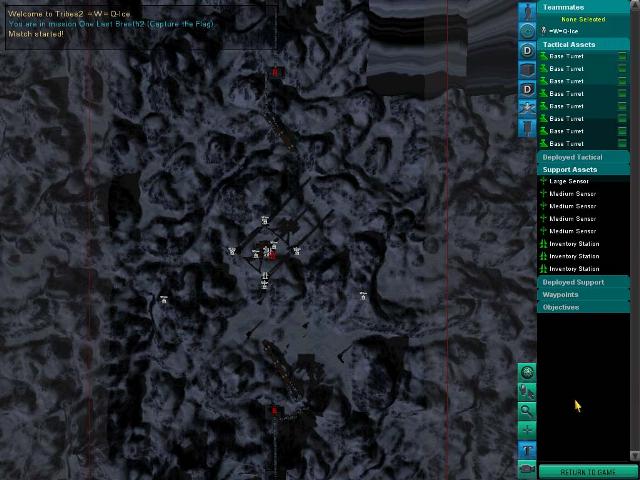Select the second Base Turret entry
The height and width of the screenshot is (480, 640).
tap(583, 69)
